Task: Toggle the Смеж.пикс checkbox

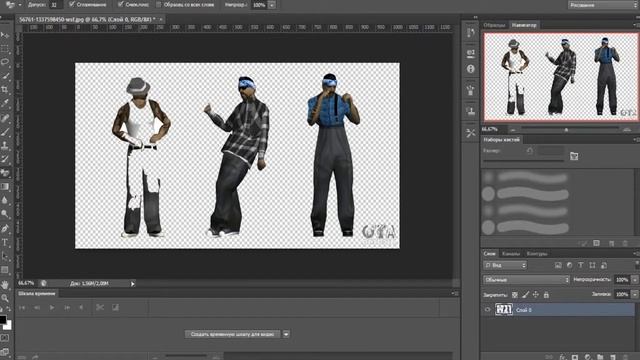Action: [120, 4]
